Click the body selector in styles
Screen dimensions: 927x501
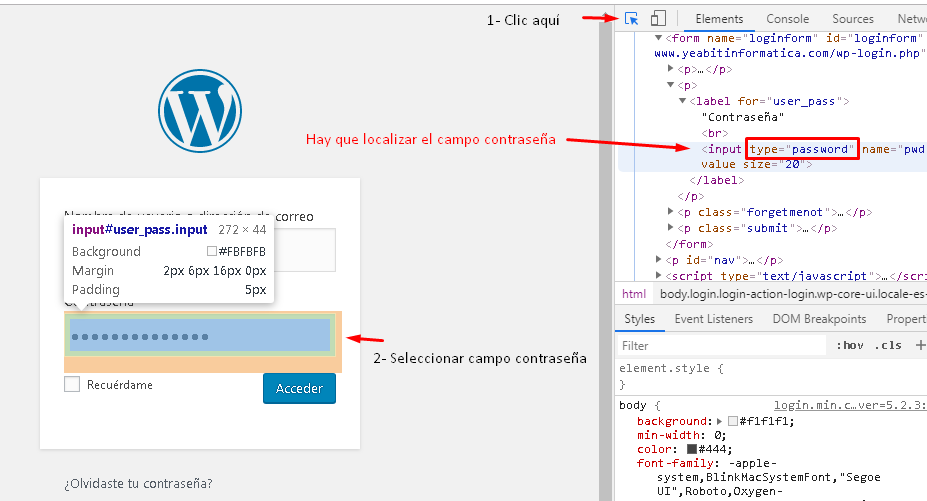633,405
